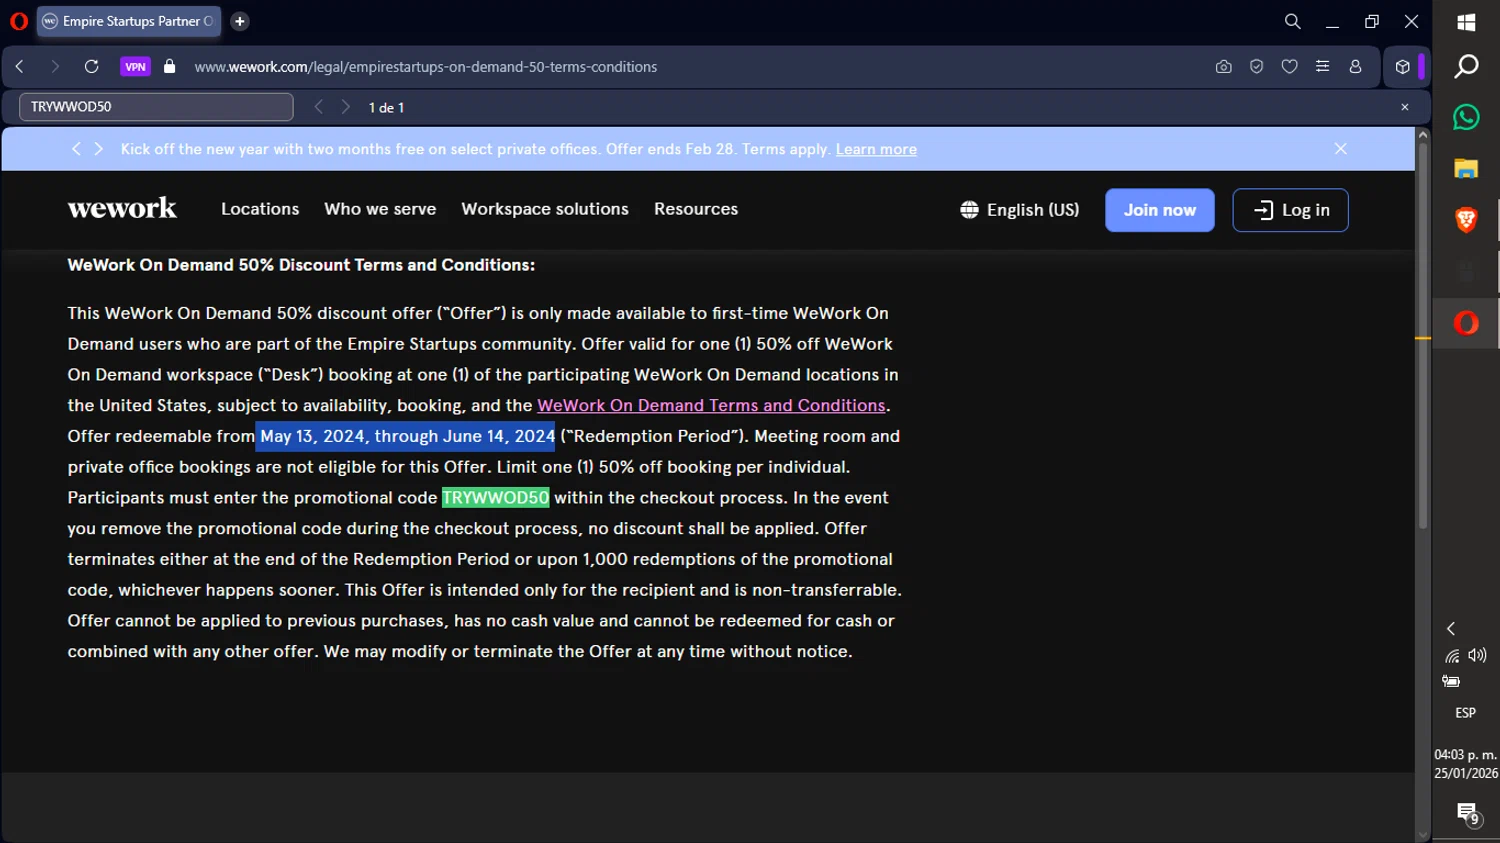Open WeWork On Demand Terms and Conditions link
This screenshot has width=1500, height=843.
pos(711,405)
